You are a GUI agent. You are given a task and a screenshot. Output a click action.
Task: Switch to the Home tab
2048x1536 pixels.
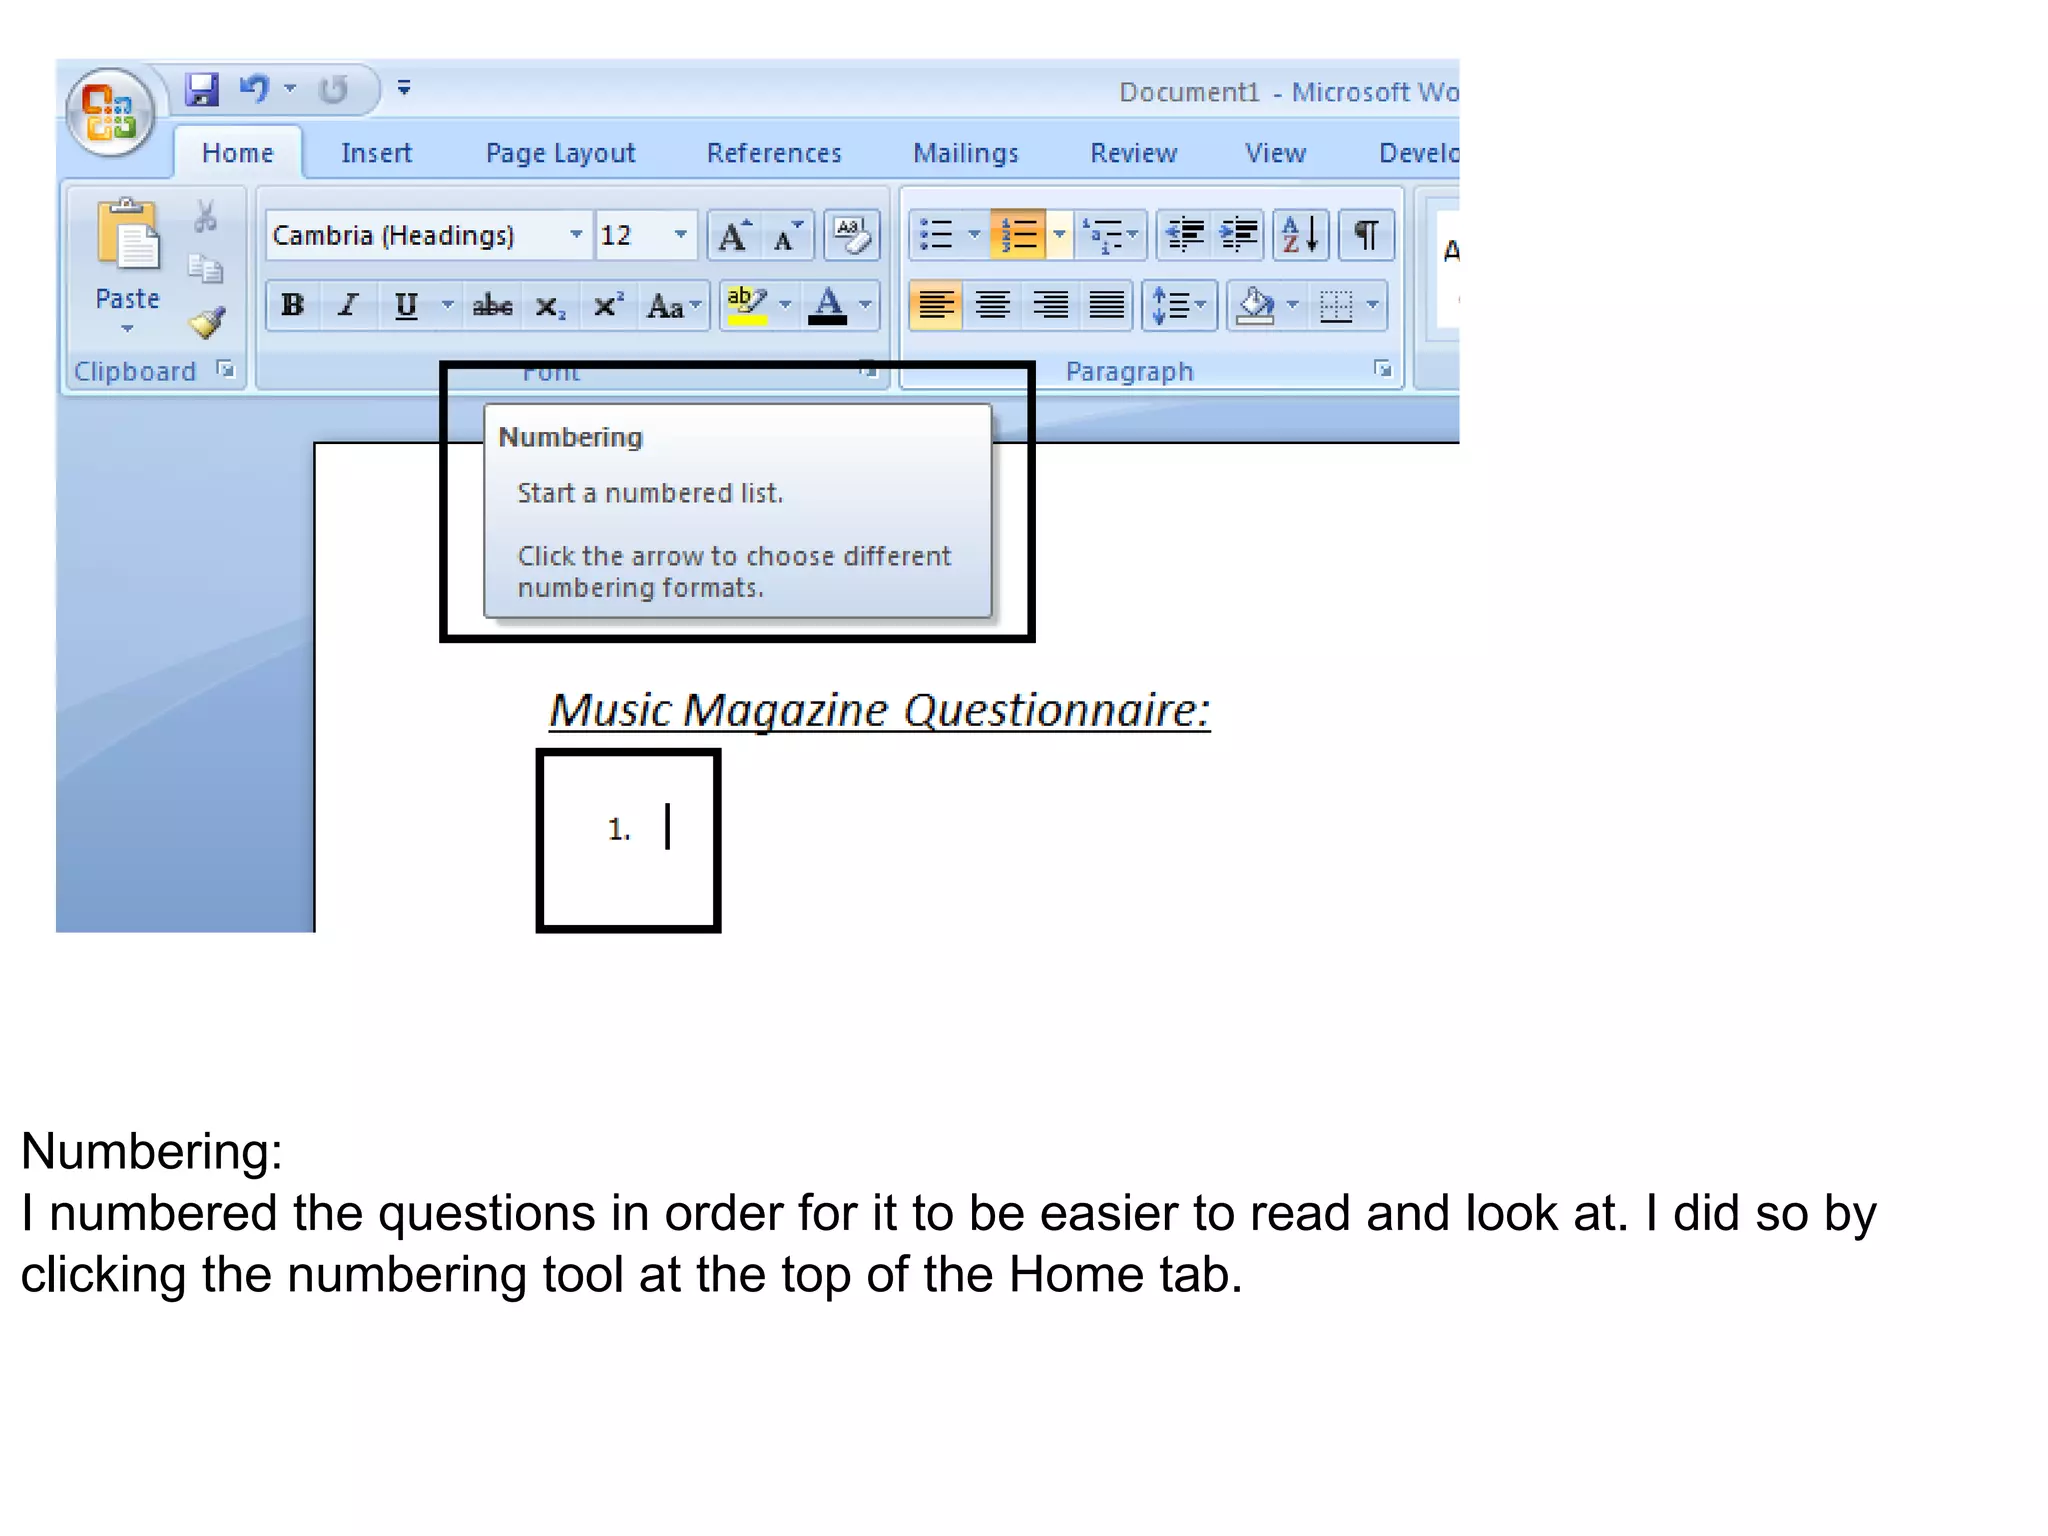pyautogui.click(x=237, y=153)
